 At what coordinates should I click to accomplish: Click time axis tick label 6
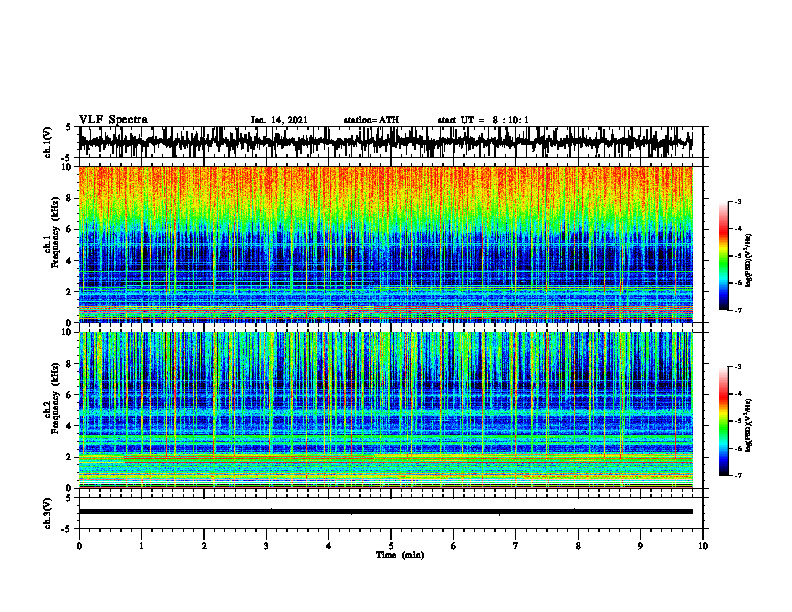(454, 546)
